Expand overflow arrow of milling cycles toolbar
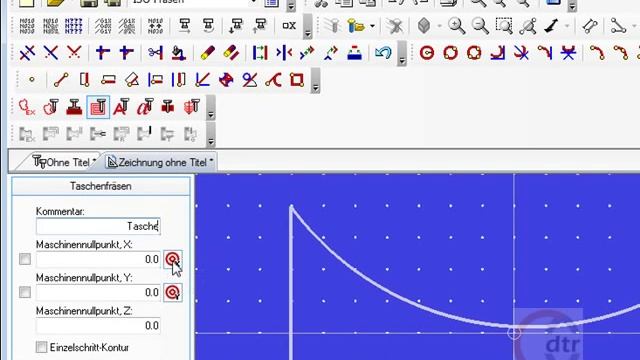 point(211,109)
